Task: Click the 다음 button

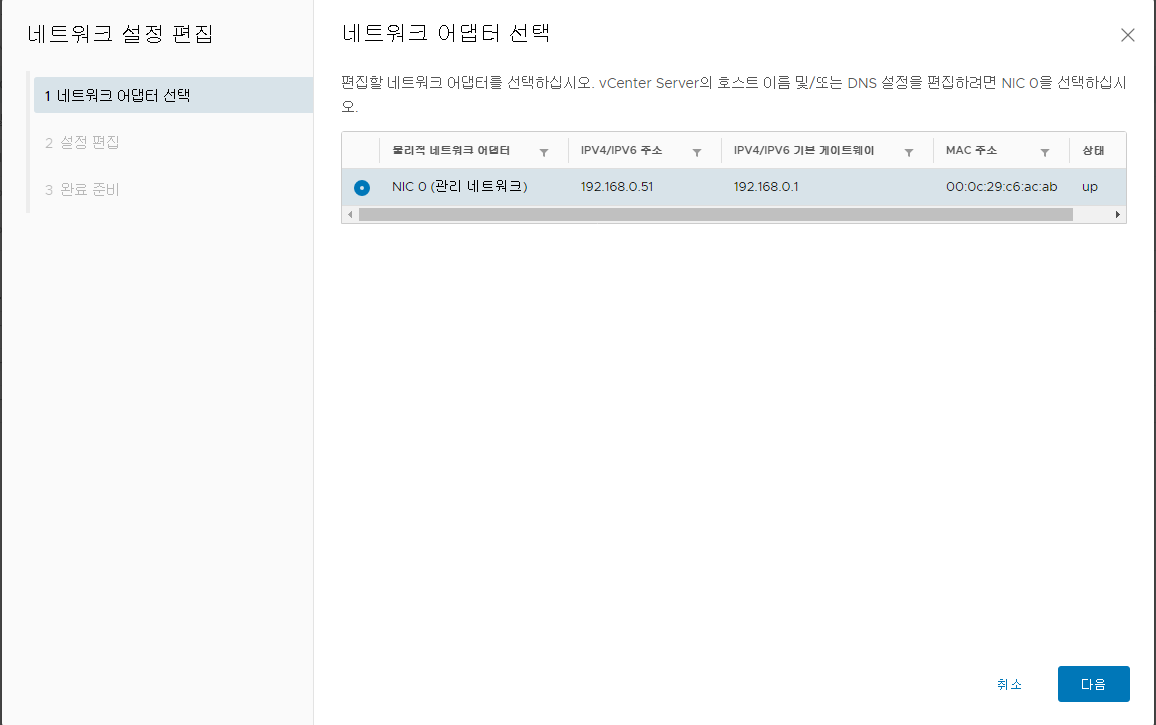Action: [x=1093, y=684]
